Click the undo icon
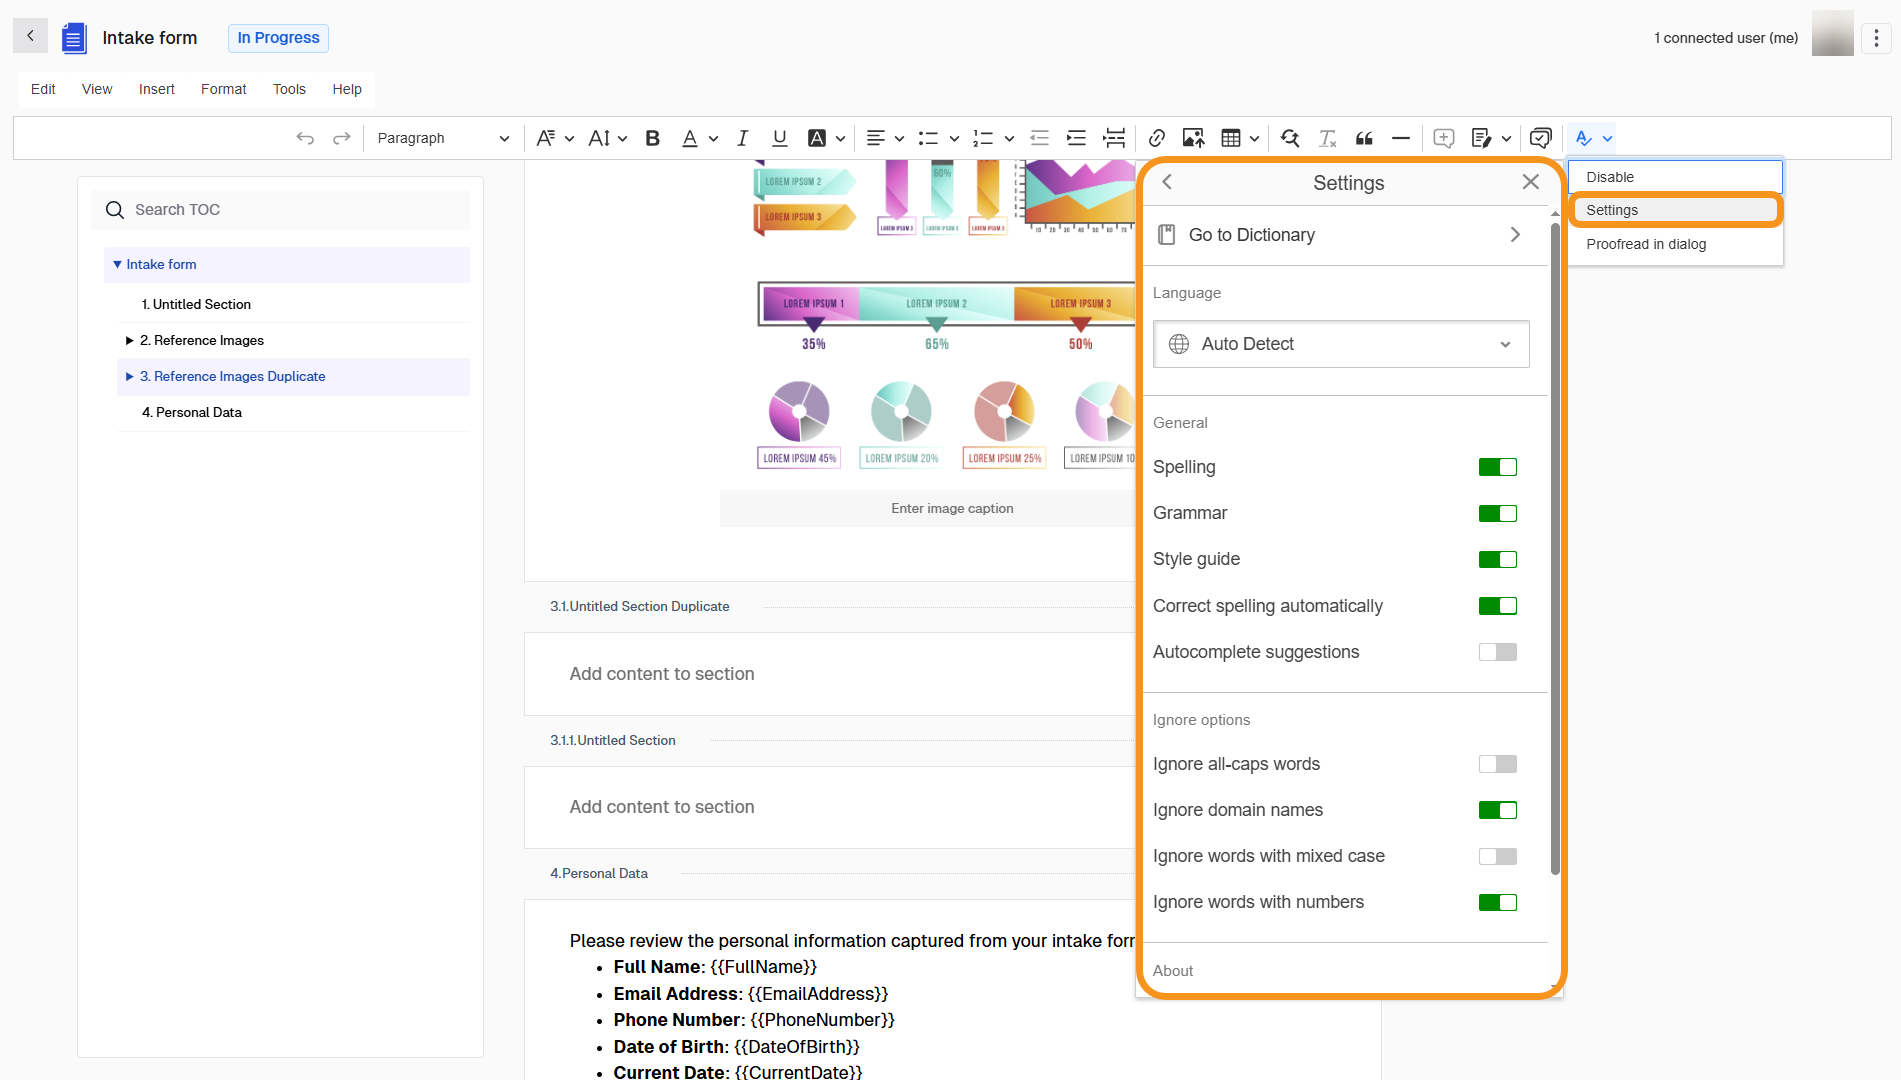The height and width of the screenshot is (1080, 1901). click(305, 138)
